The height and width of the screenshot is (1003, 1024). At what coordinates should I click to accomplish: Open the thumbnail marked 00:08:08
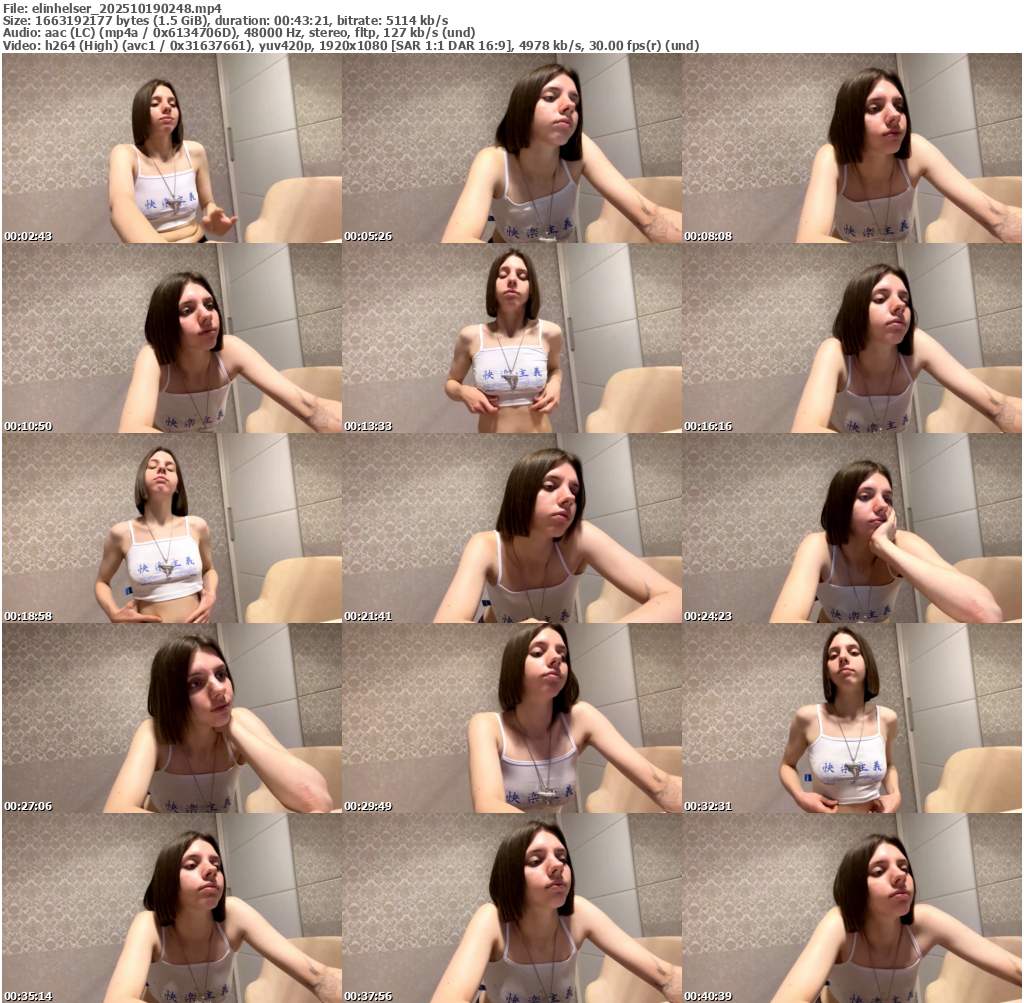click(x=852, y=148)
